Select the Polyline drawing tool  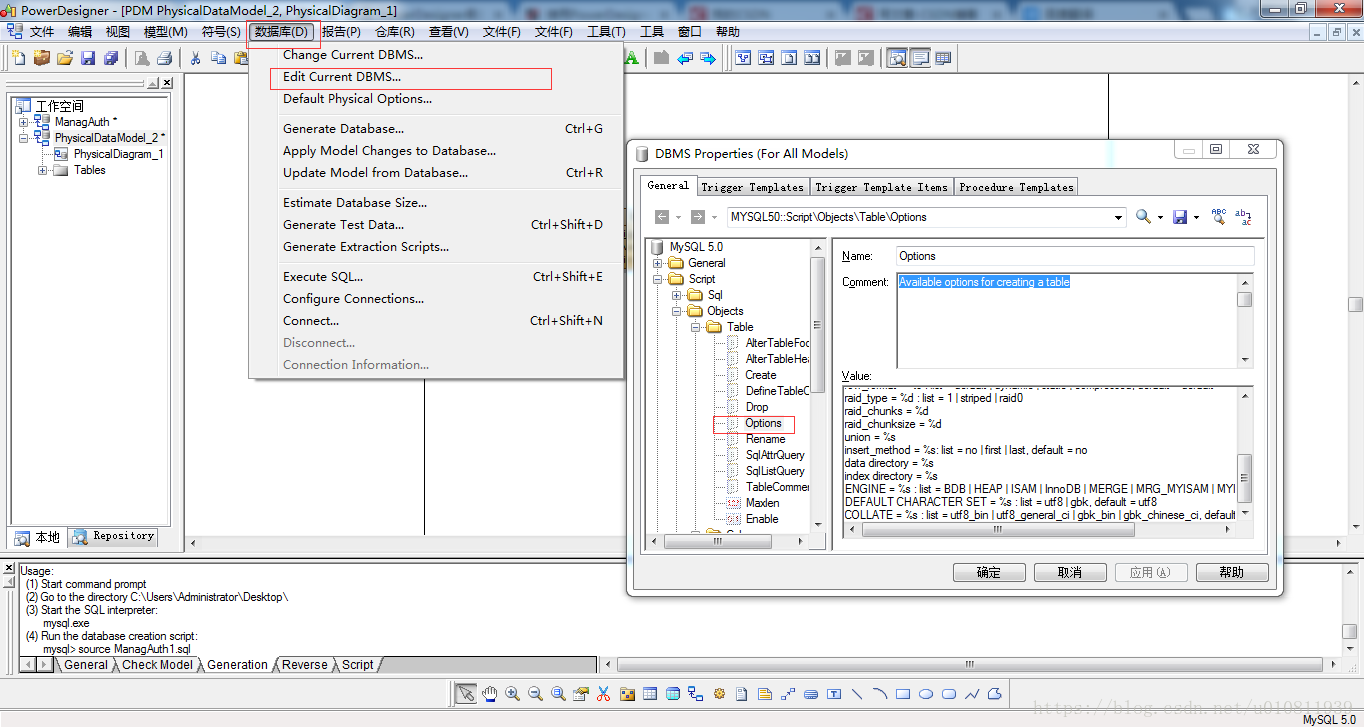pos(971,693)
